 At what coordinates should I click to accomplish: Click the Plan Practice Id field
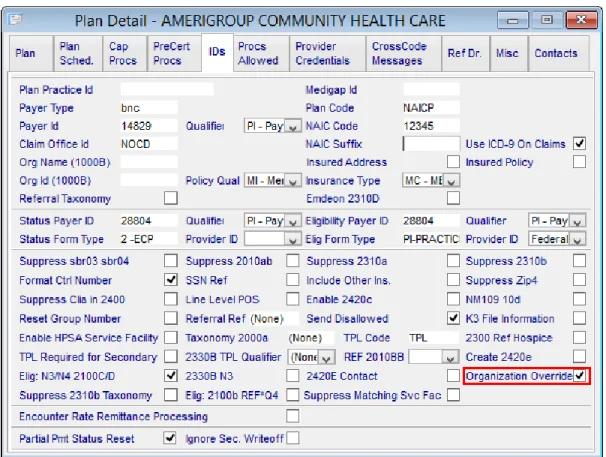pyautogui.click(x=167, y=89)
